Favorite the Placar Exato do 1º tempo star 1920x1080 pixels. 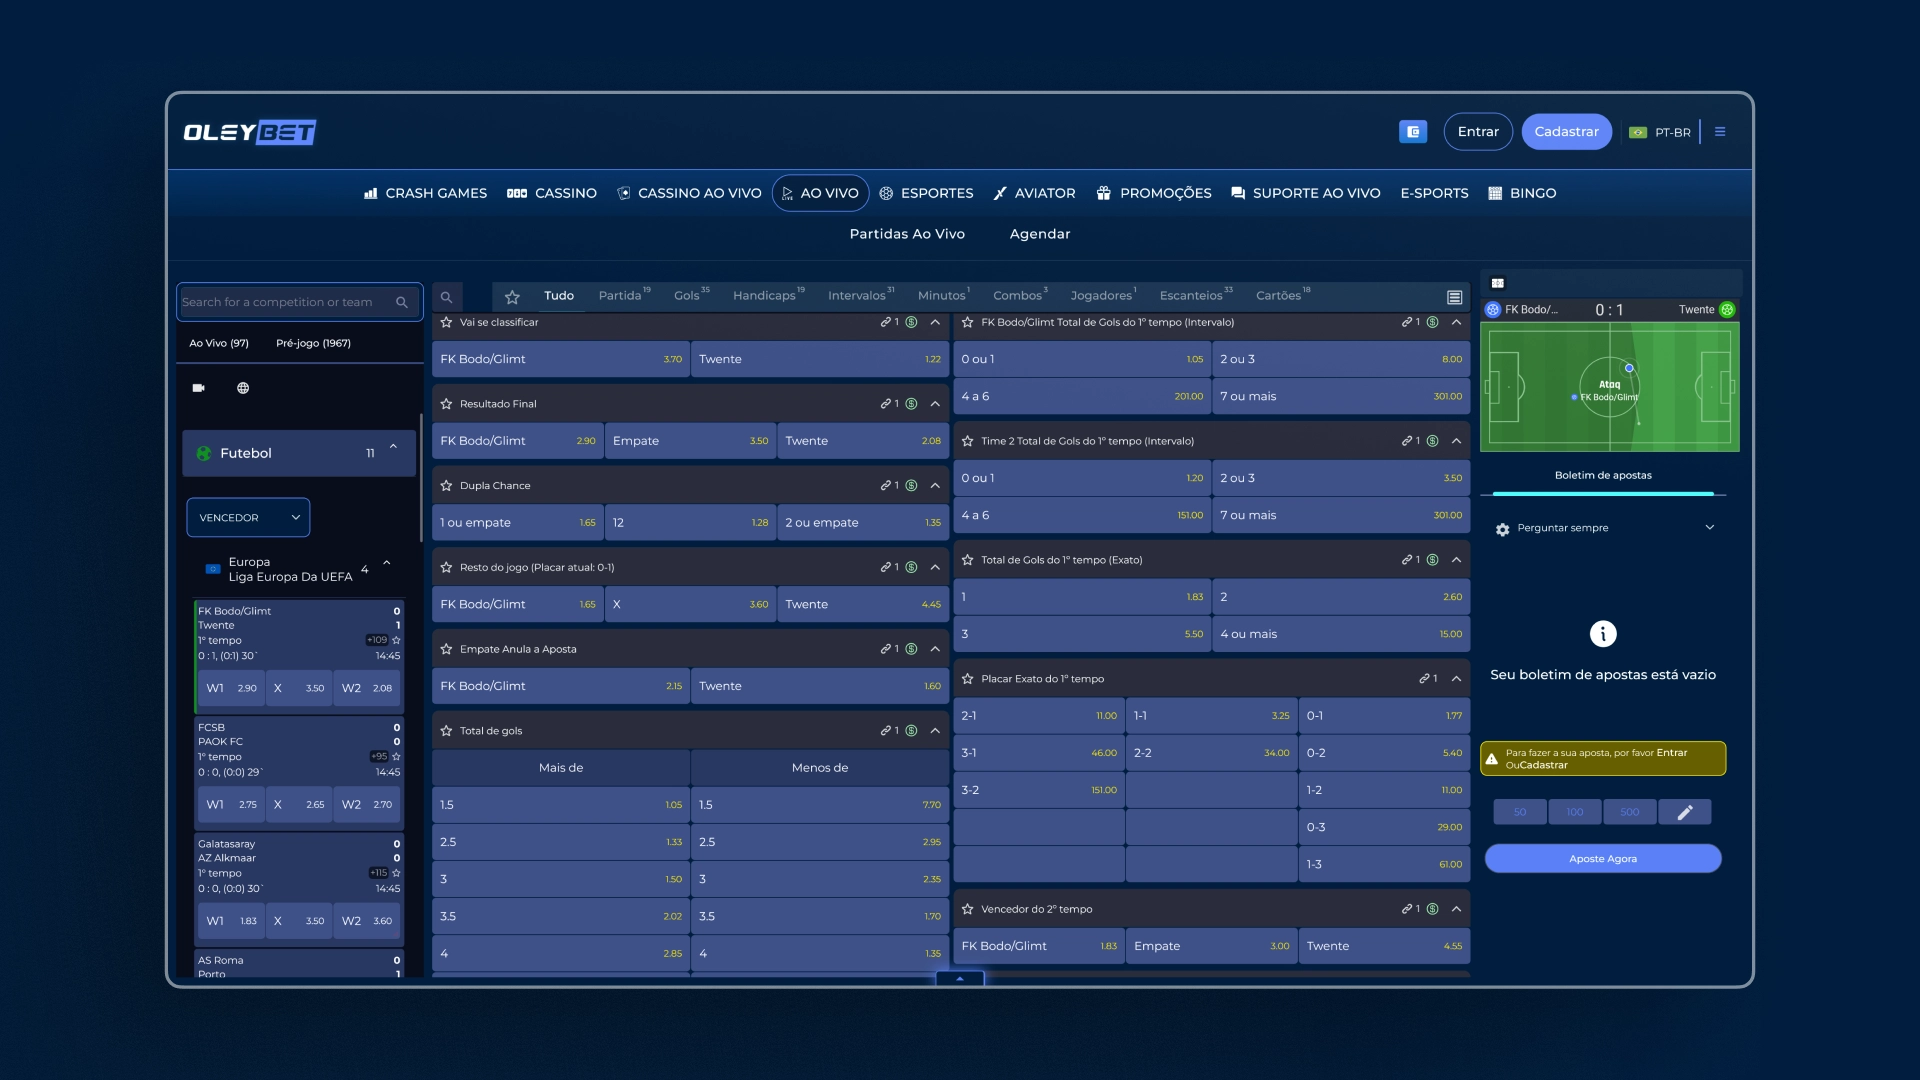(968, 679)
